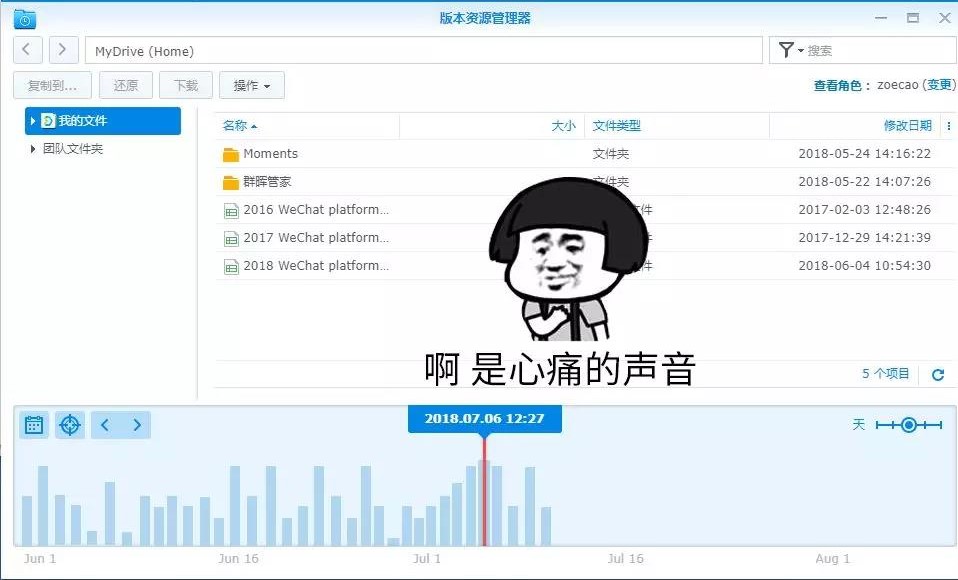This screenshot has height=580, width=958.
Task: Click the date 2017-02-03 12:48:26
Action: point(865,210)
